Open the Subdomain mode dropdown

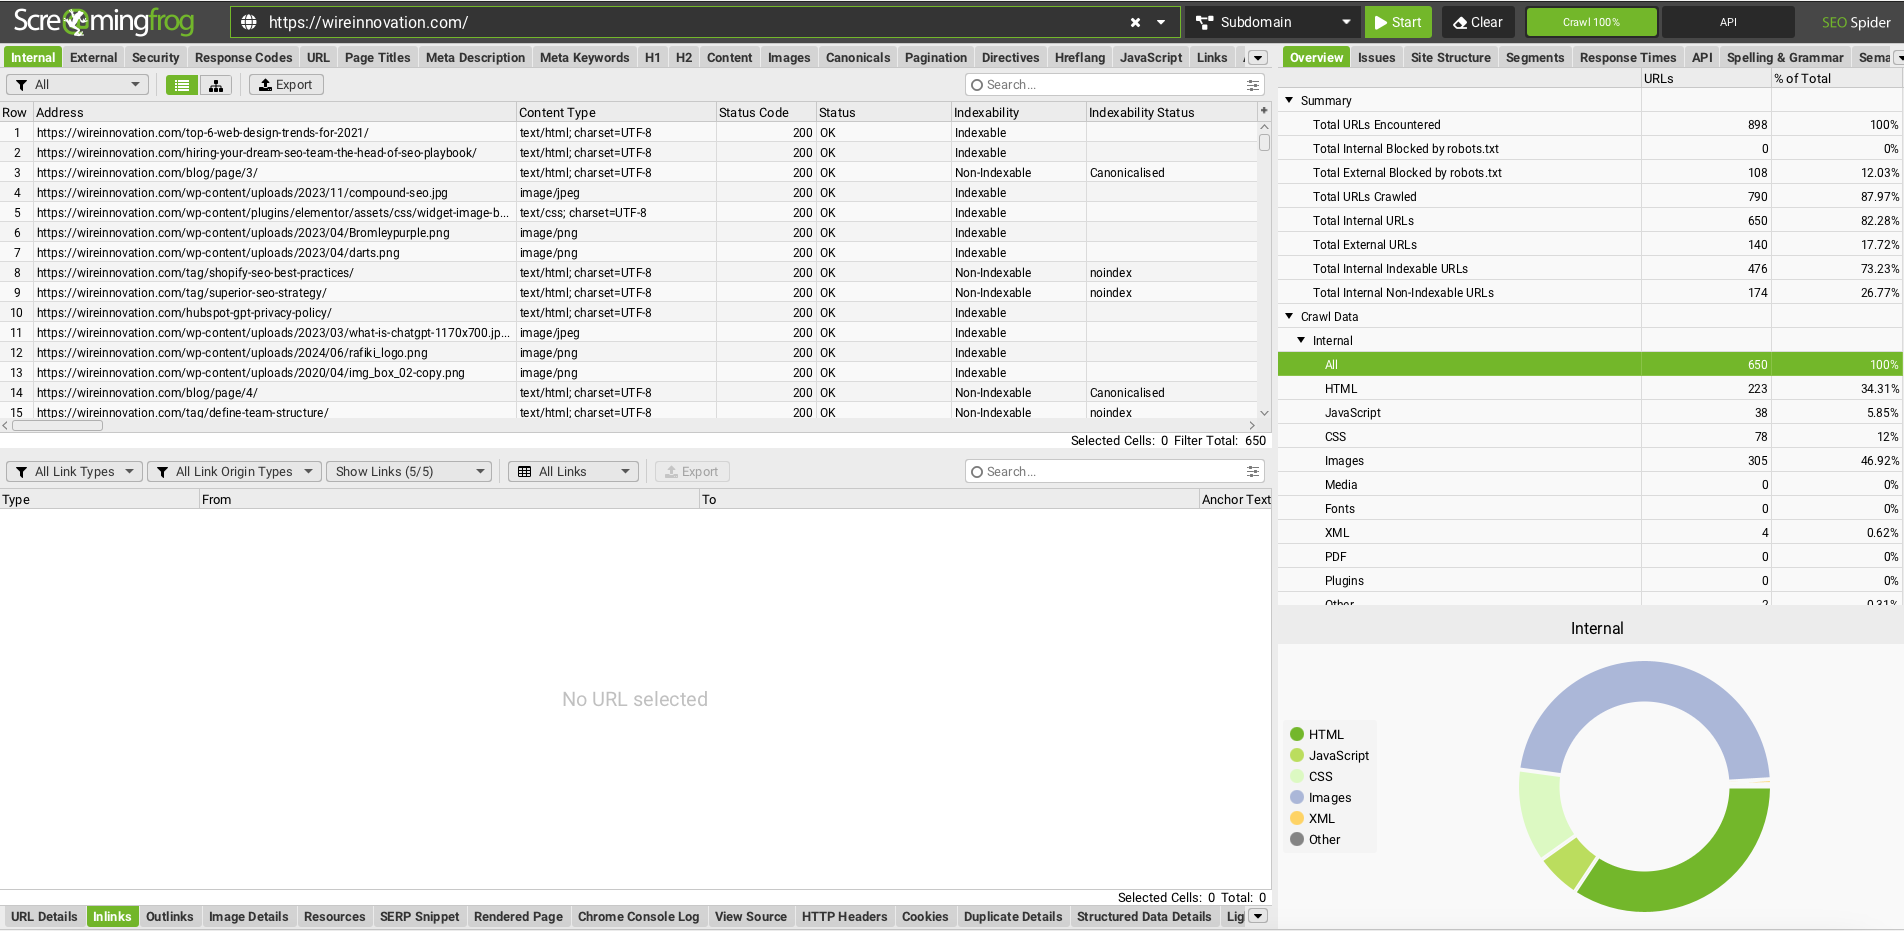[x=1273, y=22]
